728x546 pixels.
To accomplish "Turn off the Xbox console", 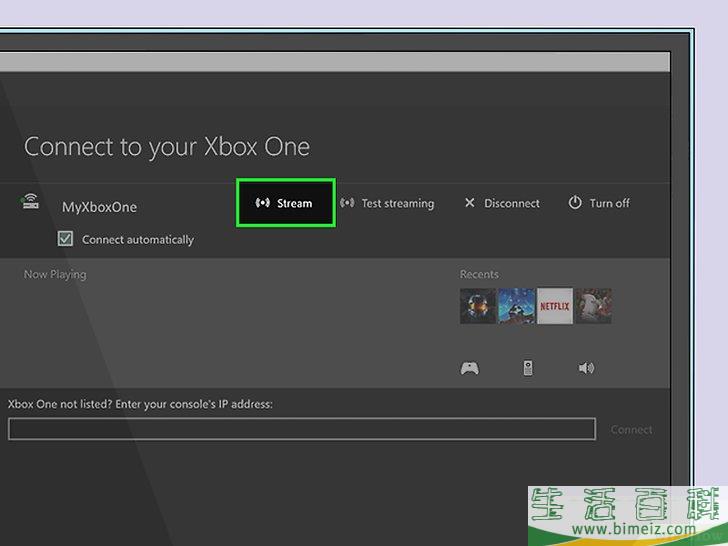I will tap(599, 203).
